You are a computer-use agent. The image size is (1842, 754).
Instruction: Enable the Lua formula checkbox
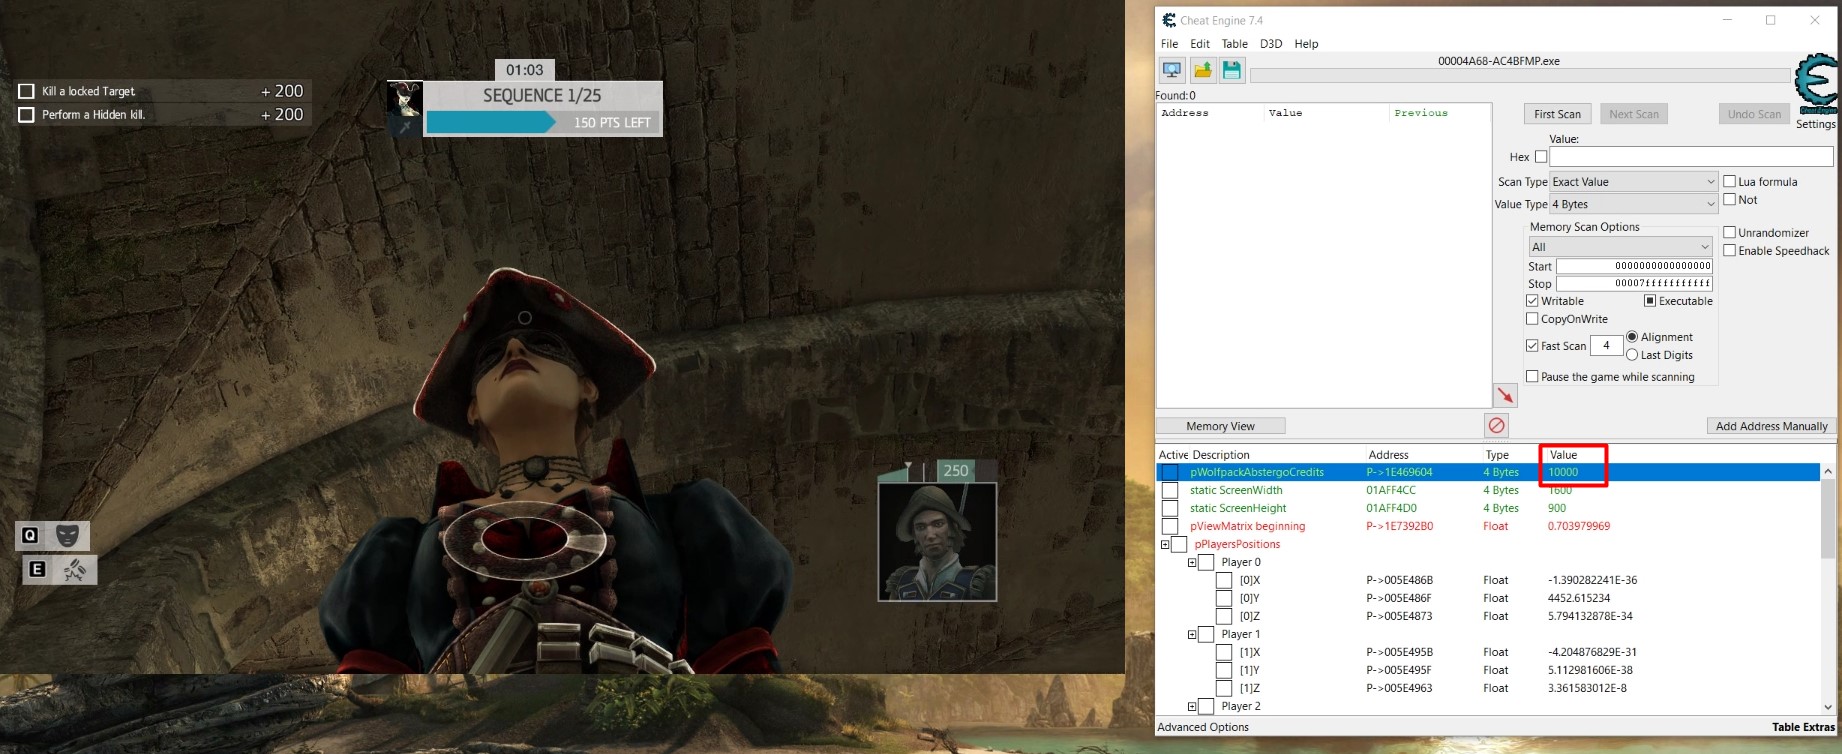[1729, 181]
